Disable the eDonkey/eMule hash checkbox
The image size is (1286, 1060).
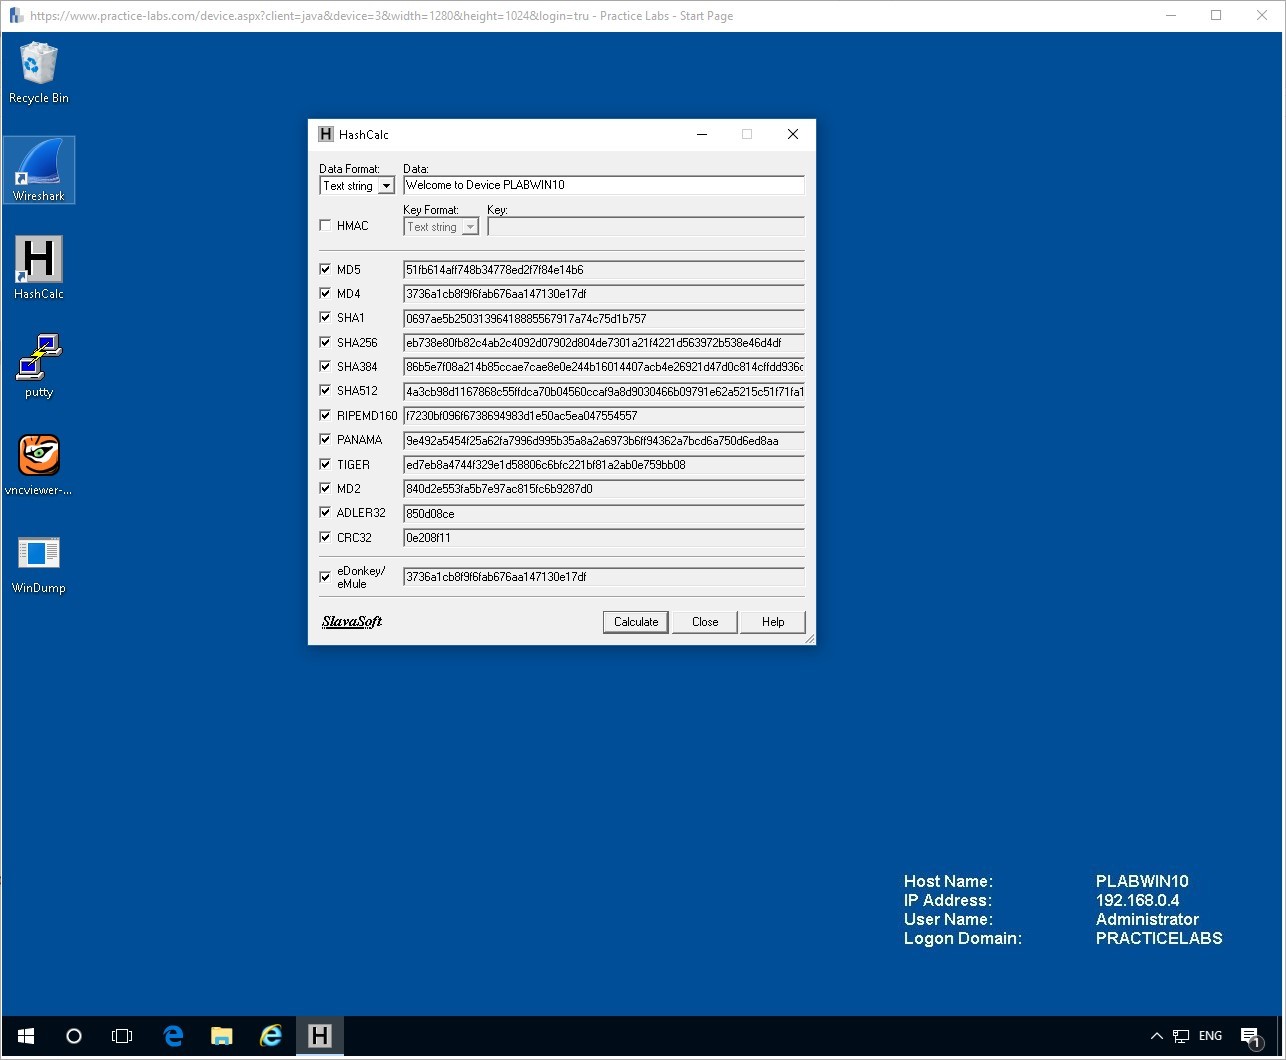(325, 576)
